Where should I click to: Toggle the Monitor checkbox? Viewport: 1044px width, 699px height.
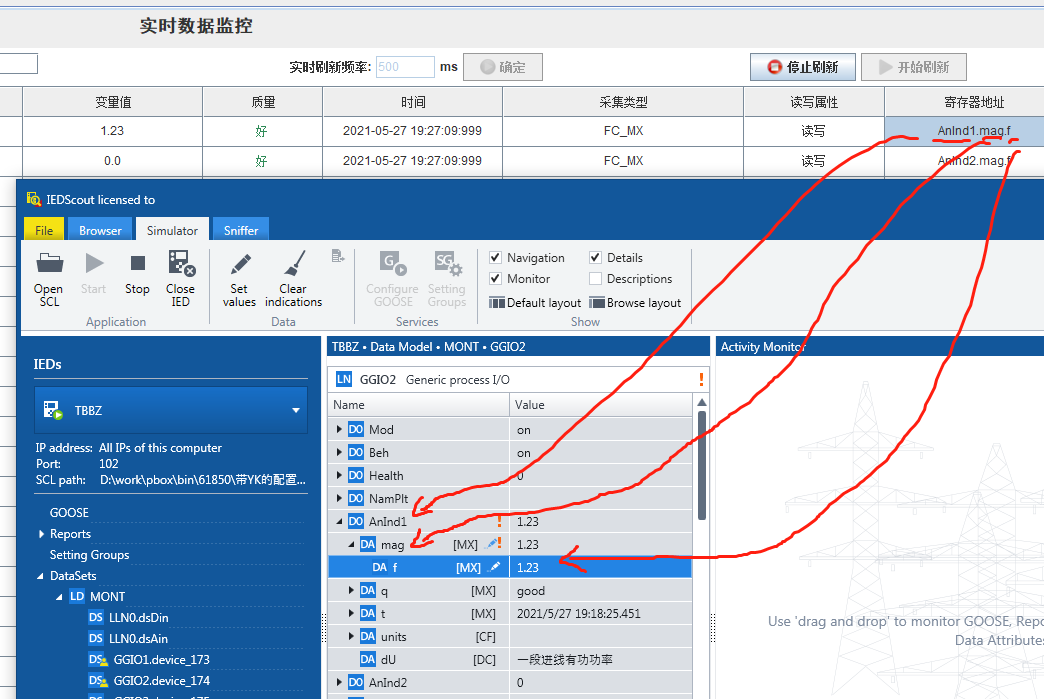click(x=496, y=279)
